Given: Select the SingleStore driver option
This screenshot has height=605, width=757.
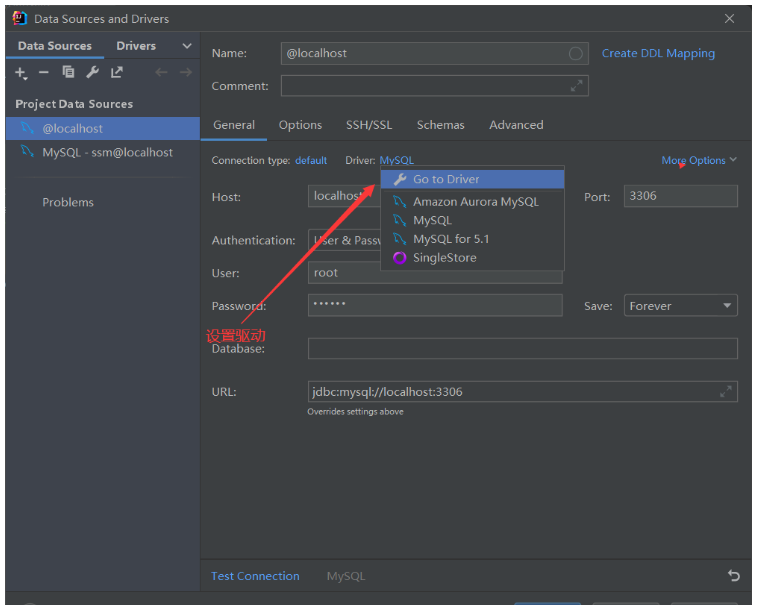Looking at the screenshot, I should coord(444,258).
